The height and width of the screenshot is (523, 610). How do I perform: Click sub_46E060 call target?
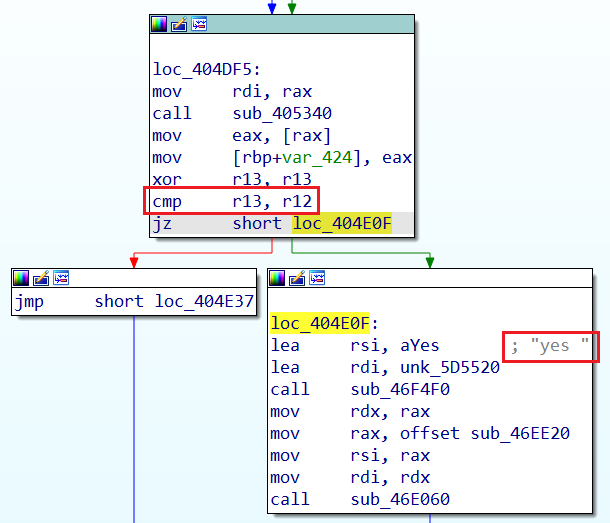click(400, 499)
